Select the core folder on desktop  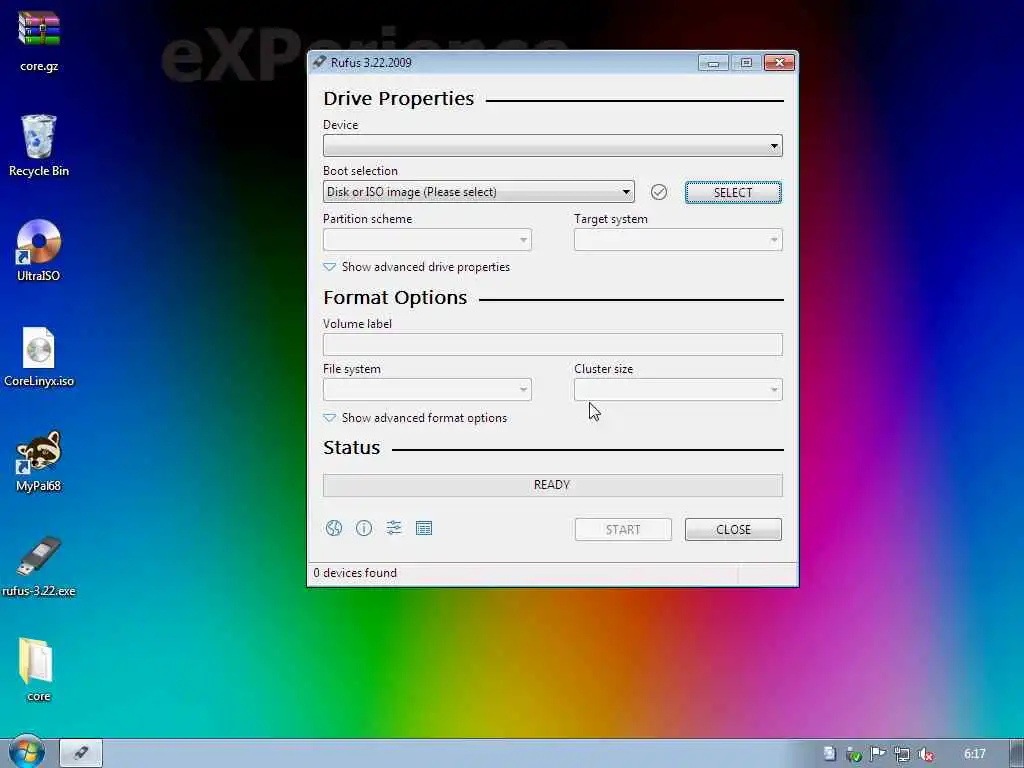tap(39, 670)
